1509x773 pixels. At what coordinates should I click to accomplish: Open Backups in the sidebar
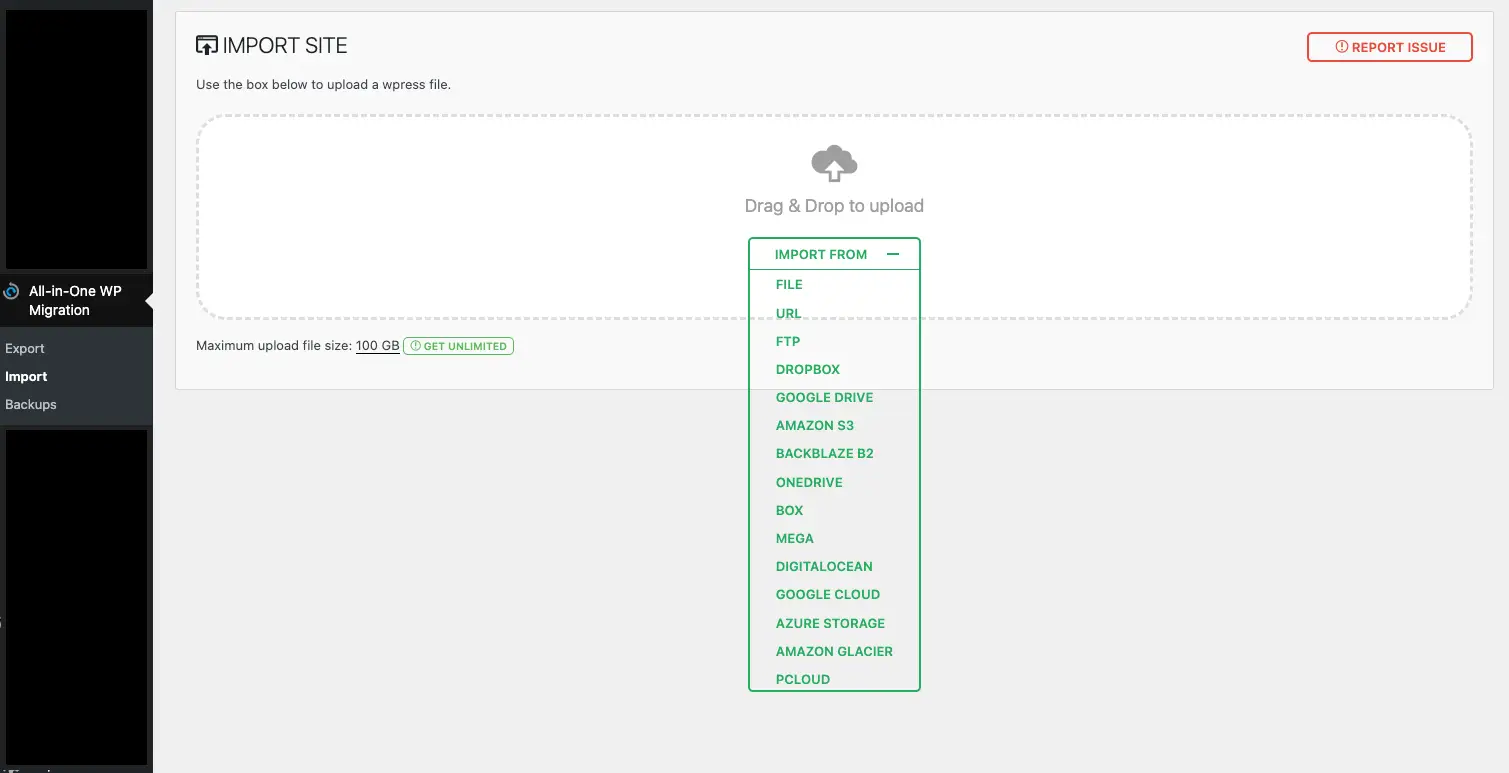[x=31, y=404]
